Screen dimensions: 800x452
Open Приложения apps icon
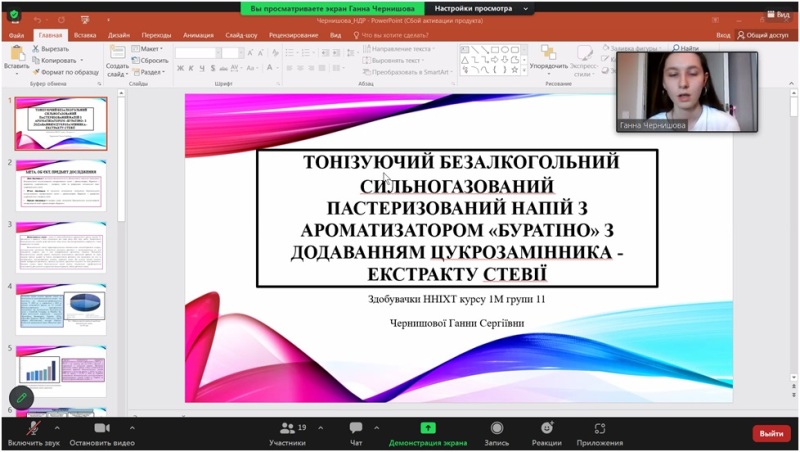tap(600, 428)
